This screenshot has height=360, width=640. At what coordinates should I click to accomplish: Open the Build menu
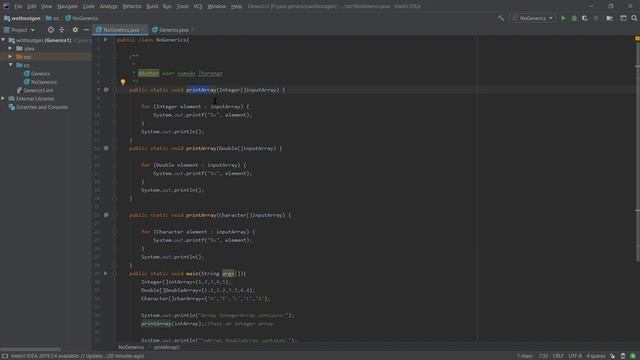[152, 6]
